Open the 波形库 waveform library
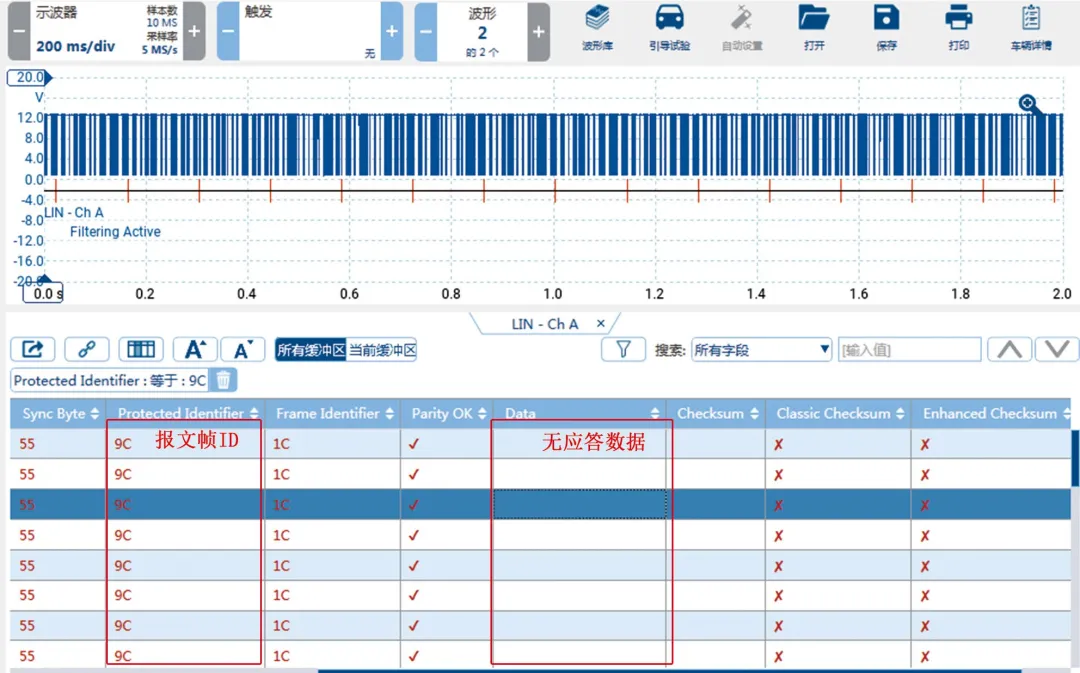1080x673 pixels. (598, 27)
